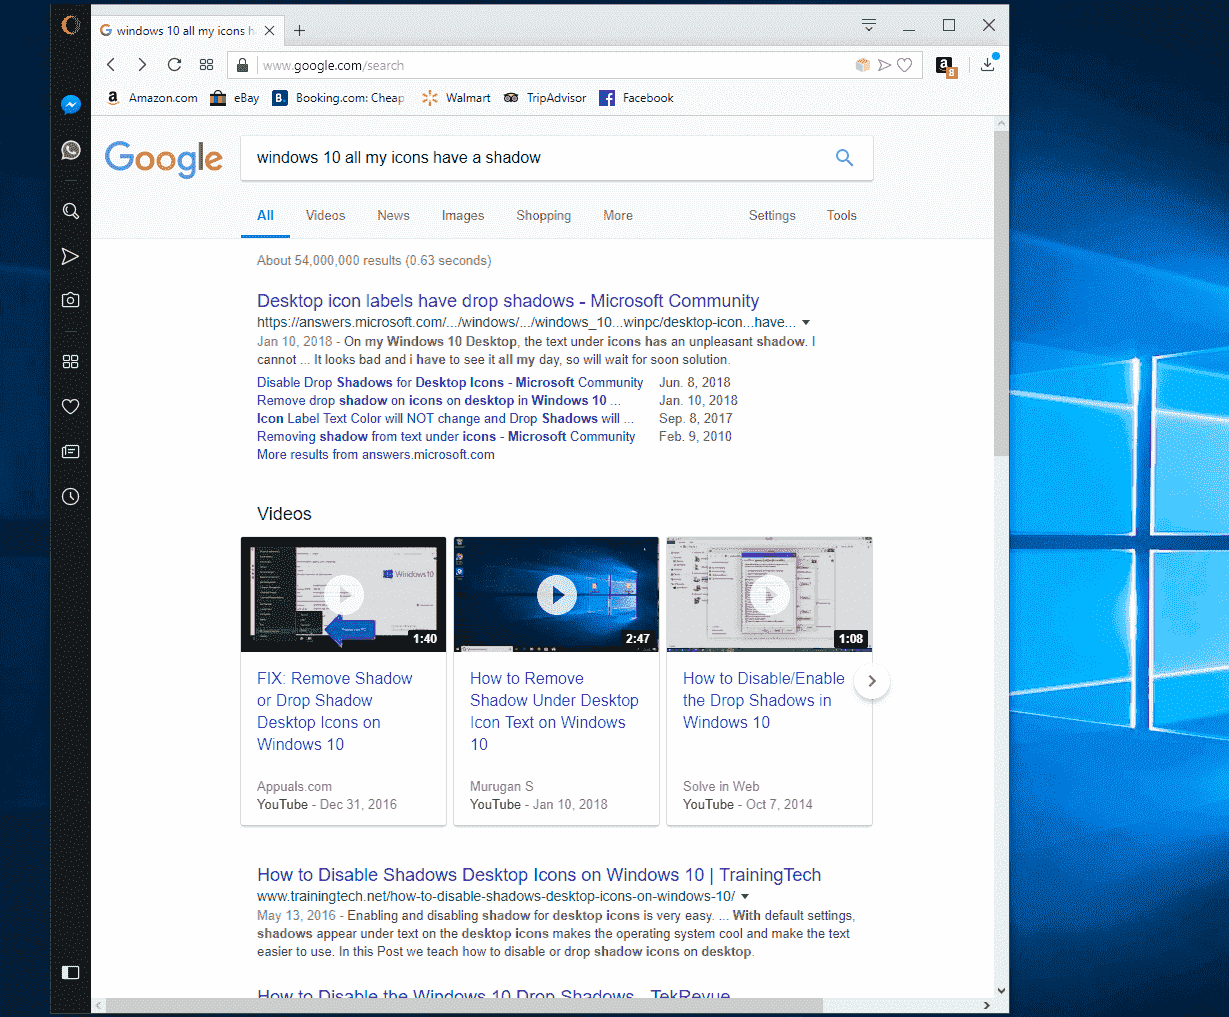Click the Google logo
The height and width of the screenshot is (1017, 1229).
[164, 158]
